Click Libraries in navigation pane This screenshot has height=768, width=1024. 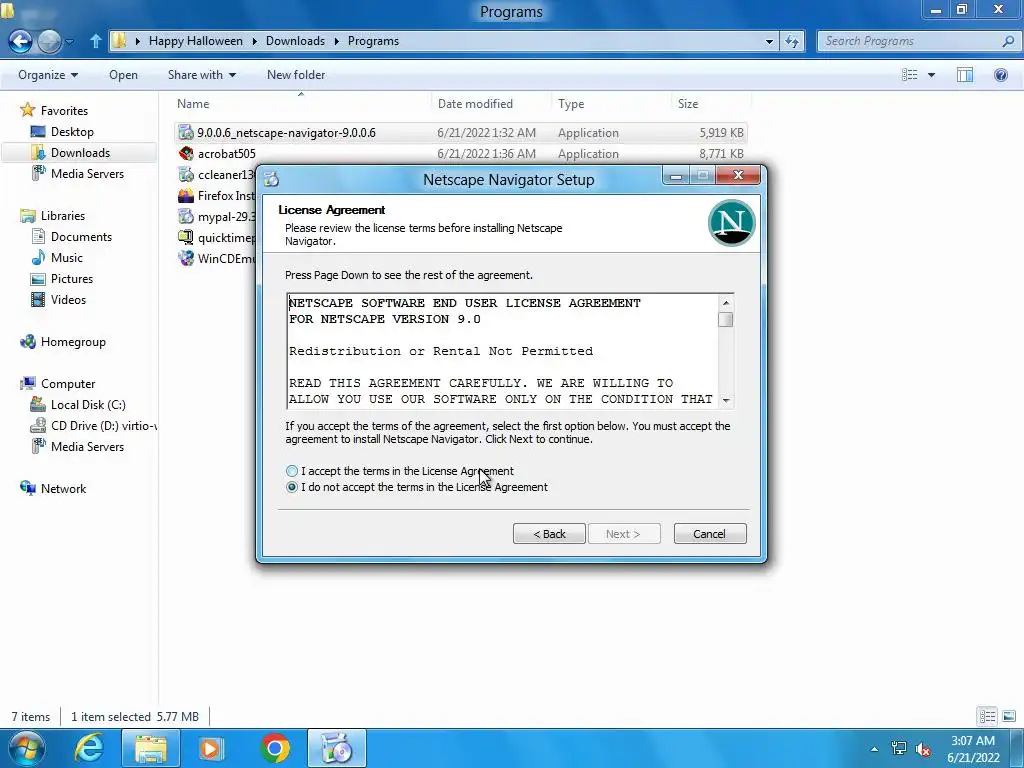click(x=63, y=216)
